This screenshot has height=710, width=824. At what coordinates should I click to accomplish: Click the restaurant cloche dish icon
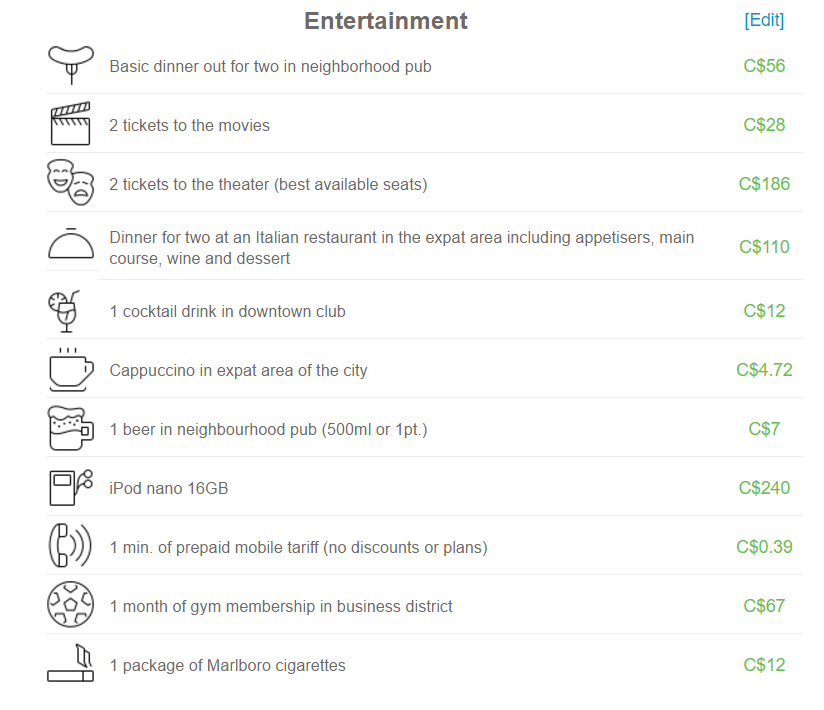pyautogui.click(x=70, y=244)
